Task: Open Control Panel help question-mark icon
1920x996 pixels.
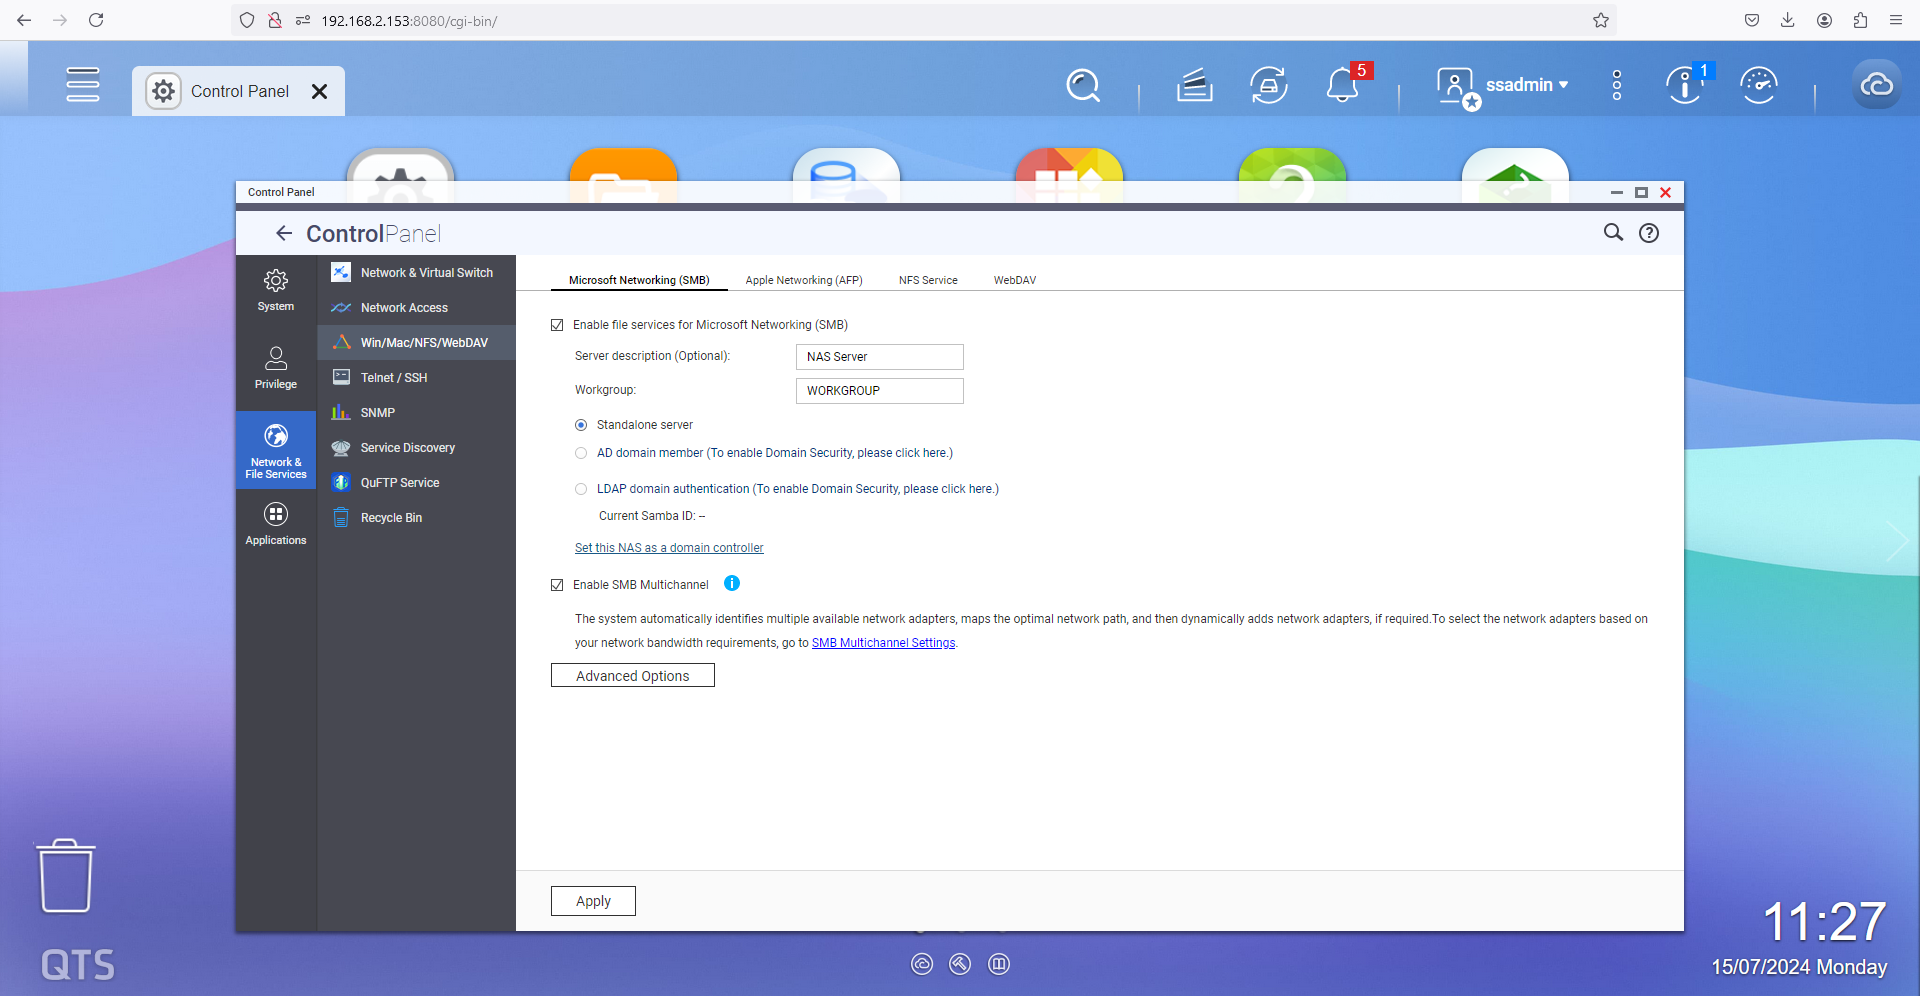Action: [1649, 233]
